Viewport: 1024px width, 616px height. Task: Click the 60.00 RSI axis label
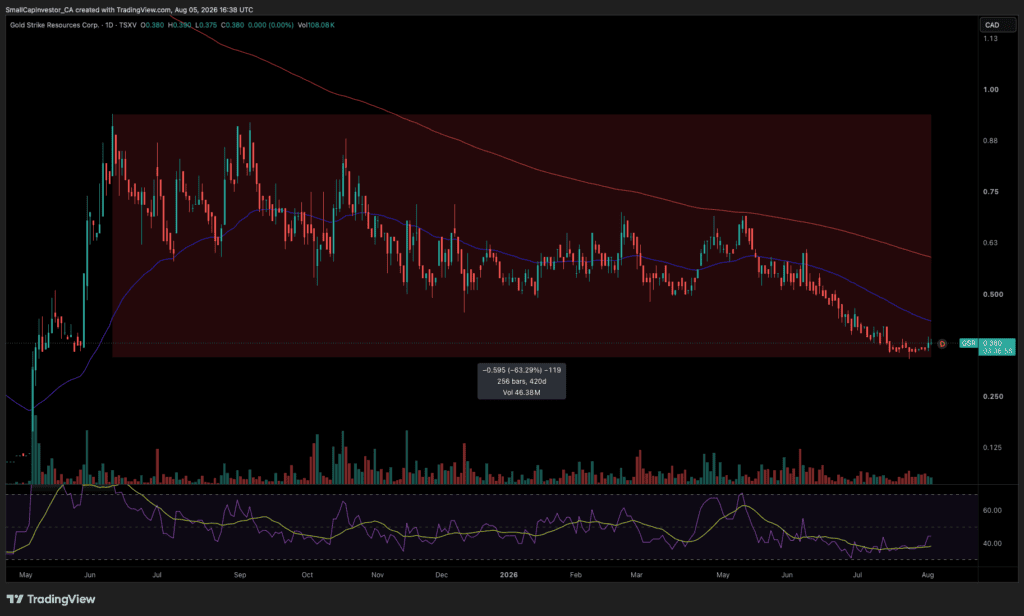pos(992,510)
